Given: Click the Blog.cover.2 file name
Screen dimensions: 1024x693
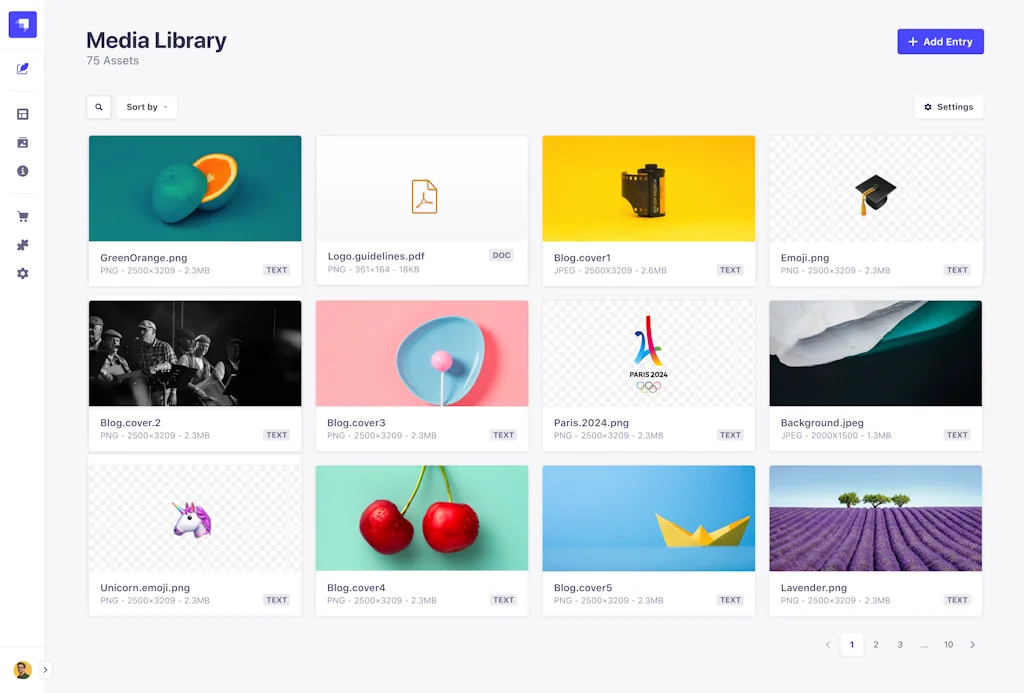Looking at the screenshot, I should click(131, 423).
